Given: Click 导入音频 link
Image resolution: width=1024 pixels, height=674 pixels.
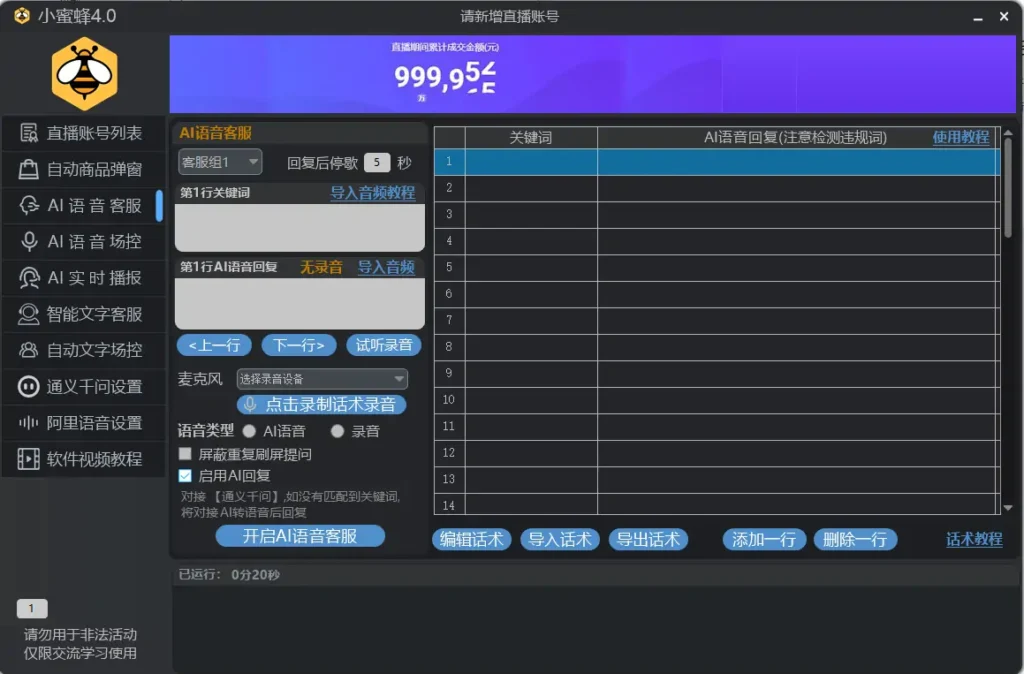Looking at the screenshot, I should (386, 267).
